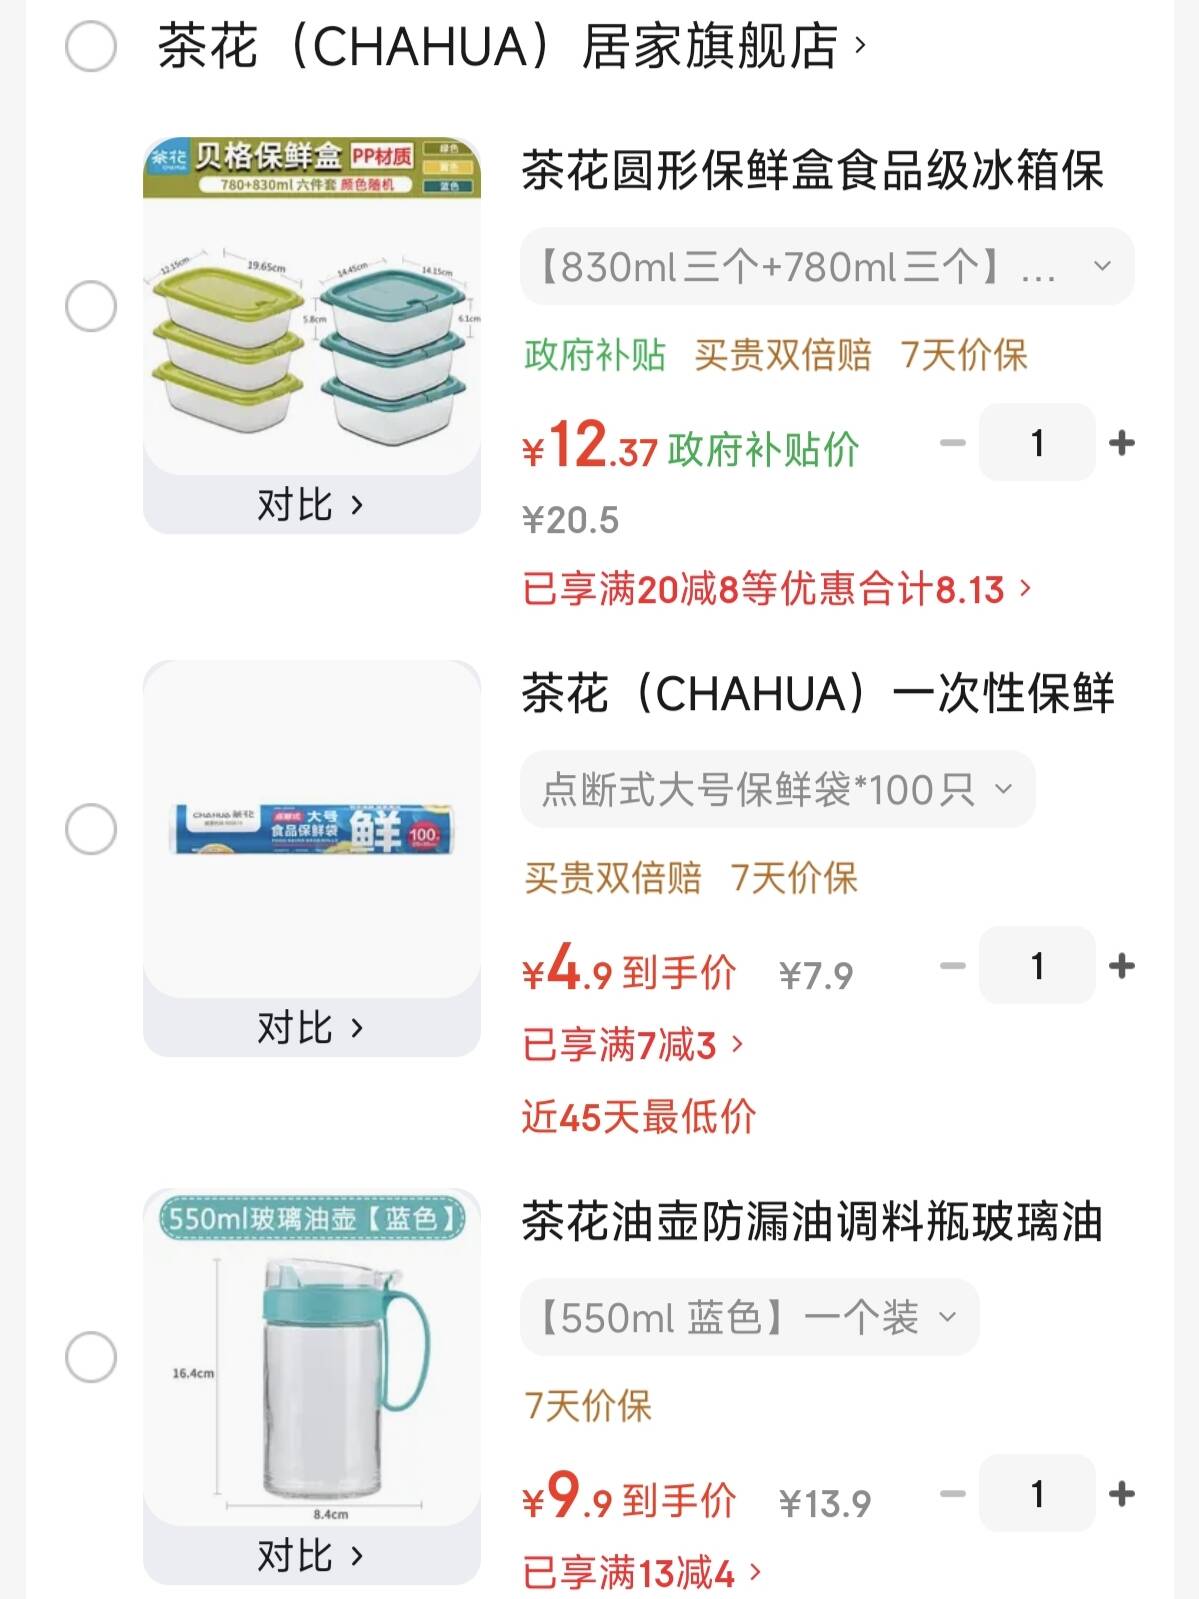Open the 点断式大号保鲜袋*100只 spec dropdown
Screen dimensions: 1199x1599
coord(777,789)
